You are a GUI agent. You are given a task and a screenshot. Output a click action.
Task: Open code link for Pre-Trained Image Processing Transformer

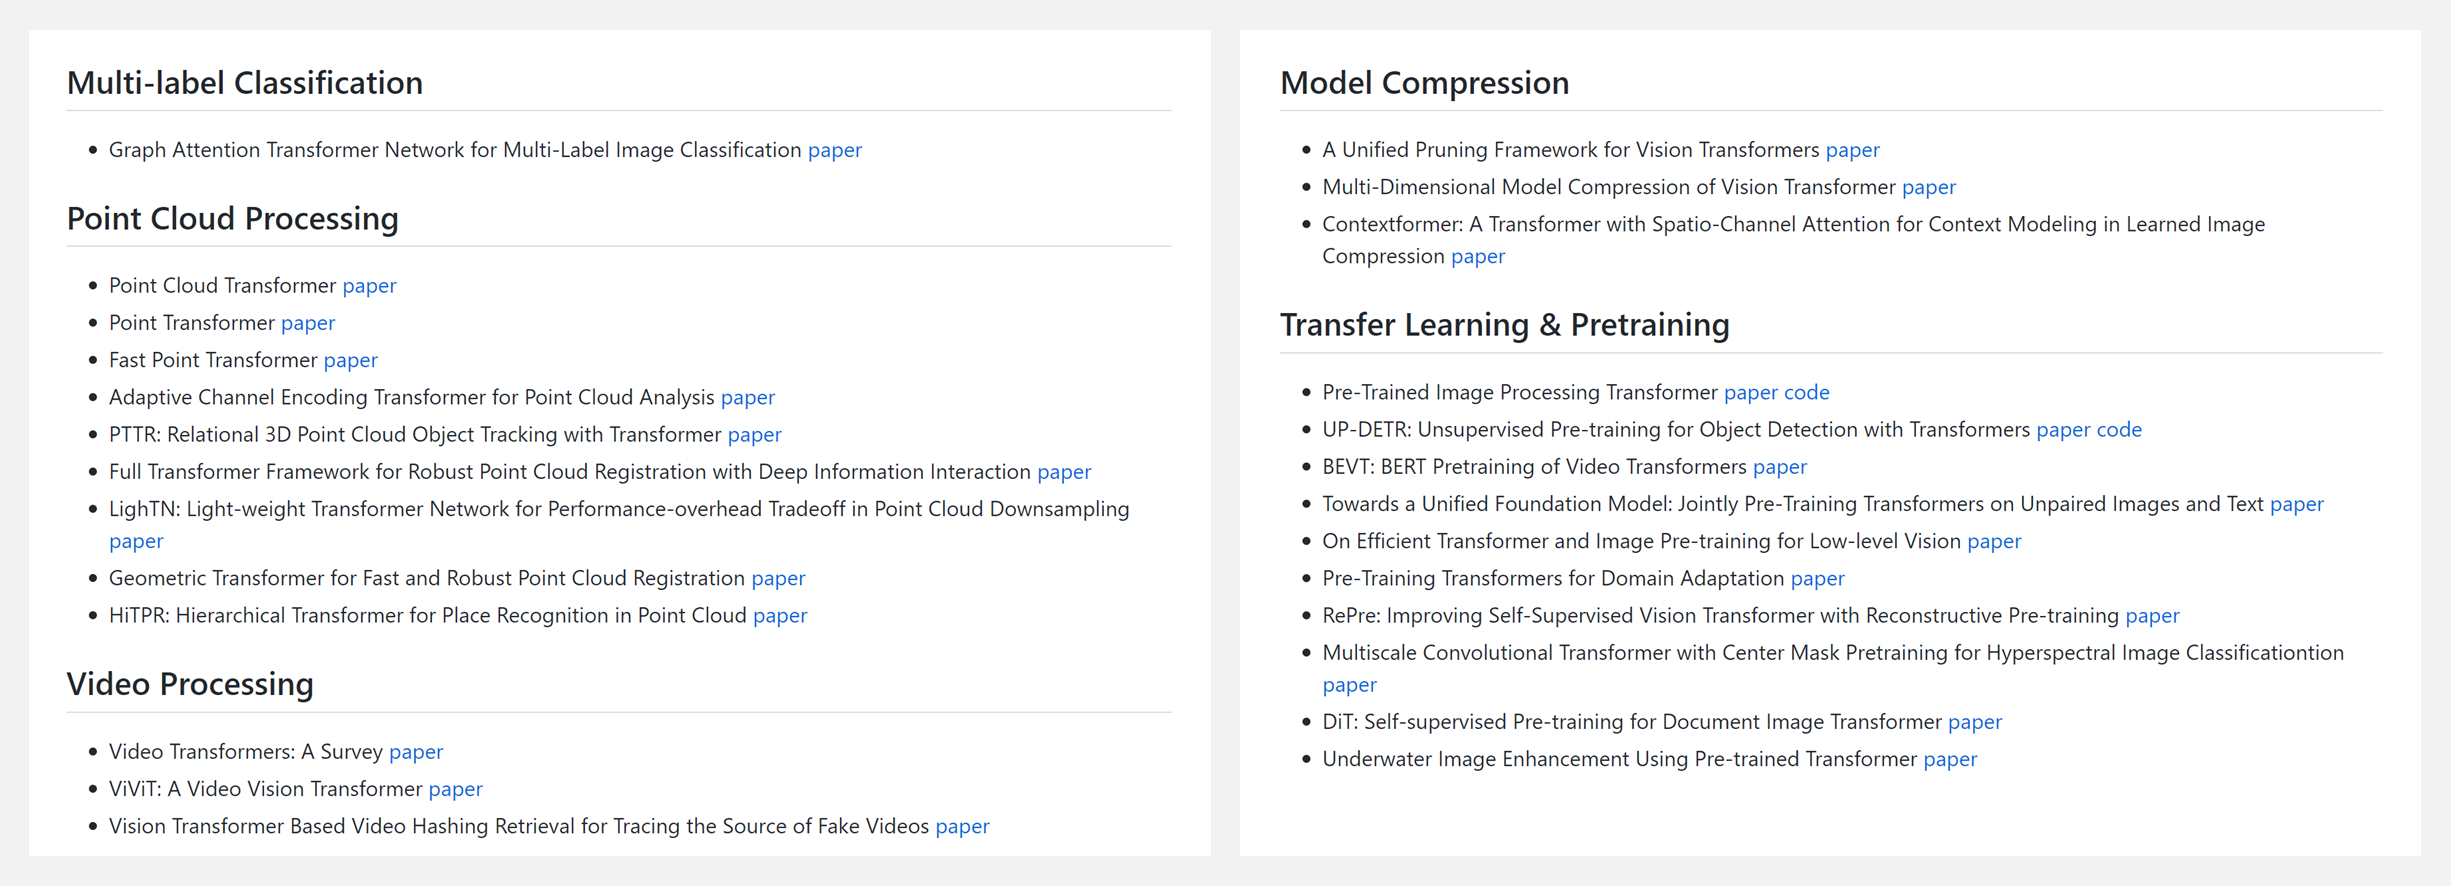point(1806,392)
